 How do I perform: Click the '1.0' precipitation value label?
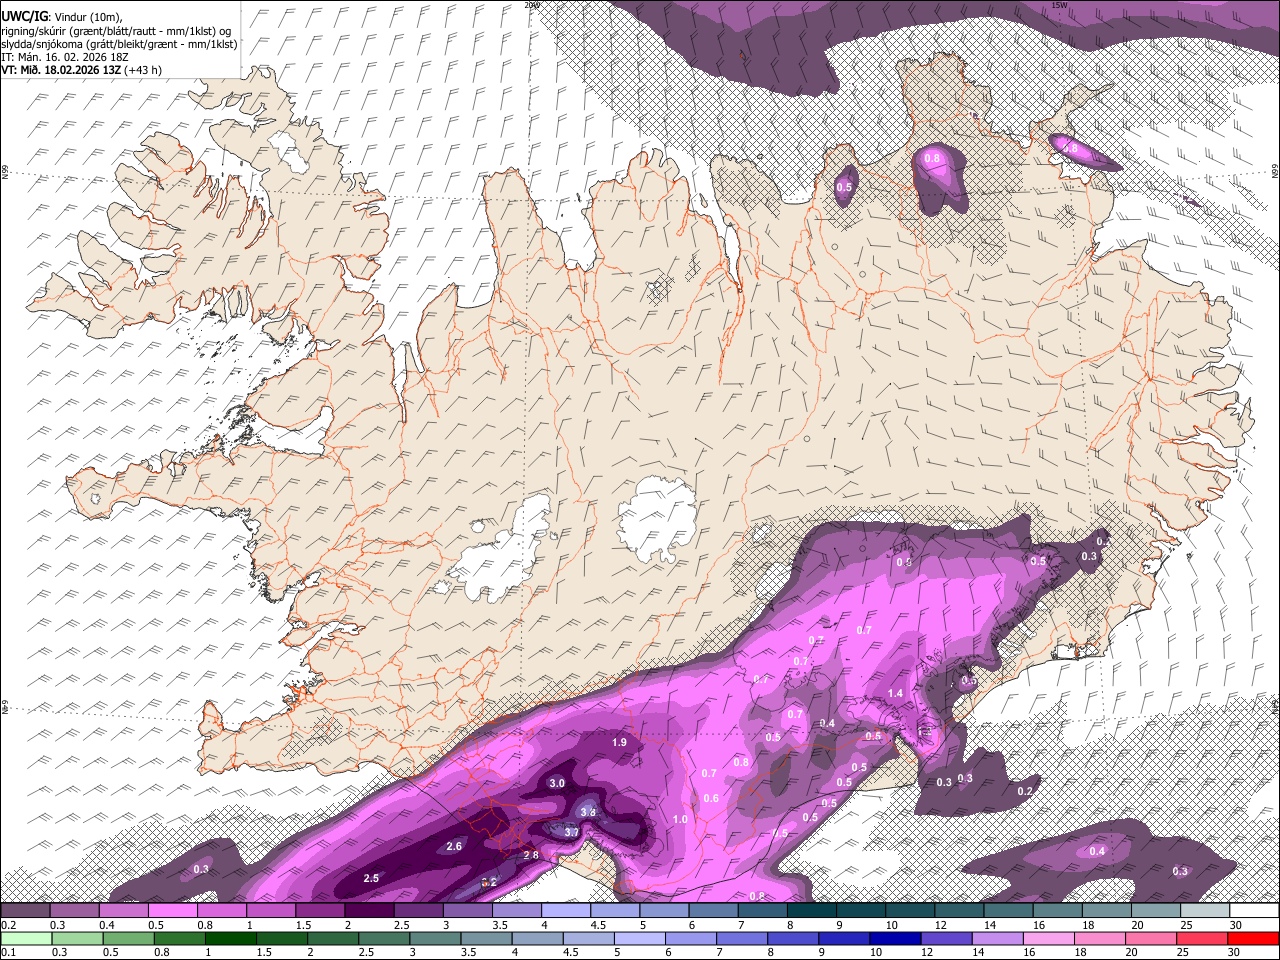point(681,819)
